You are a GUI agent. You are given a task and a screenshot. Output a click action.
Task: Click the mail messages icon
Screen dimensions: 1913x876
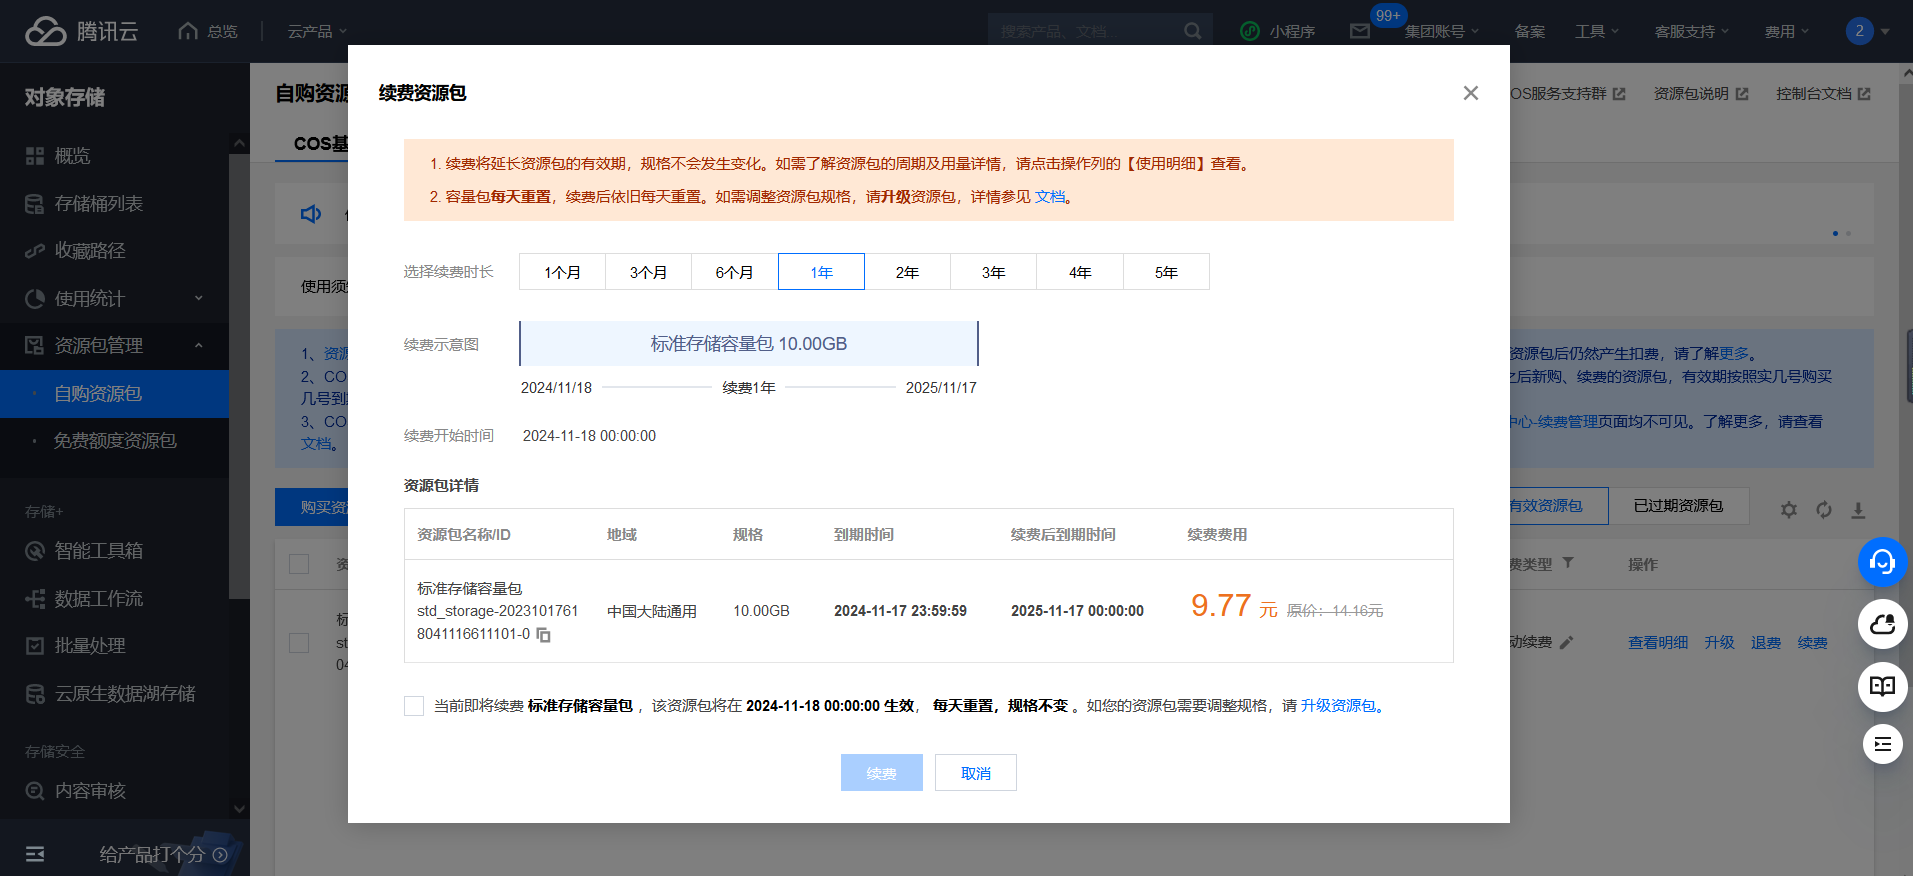[x=1359, y=32]
